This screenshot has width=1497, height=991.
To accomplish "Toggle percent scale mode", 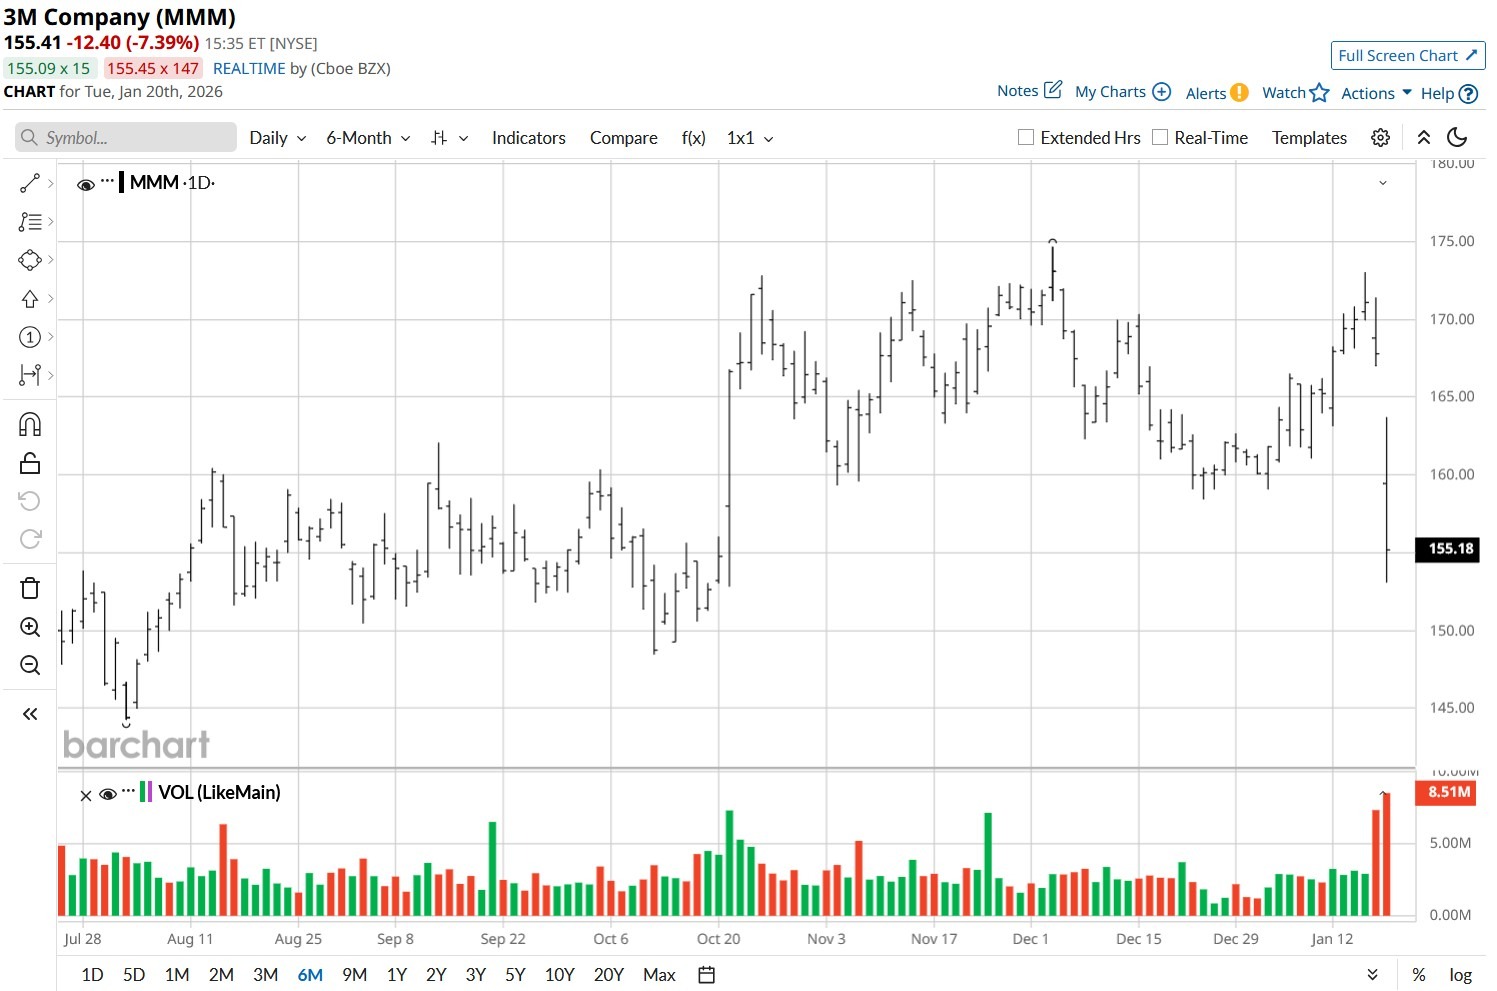I will pos(1419,975).
